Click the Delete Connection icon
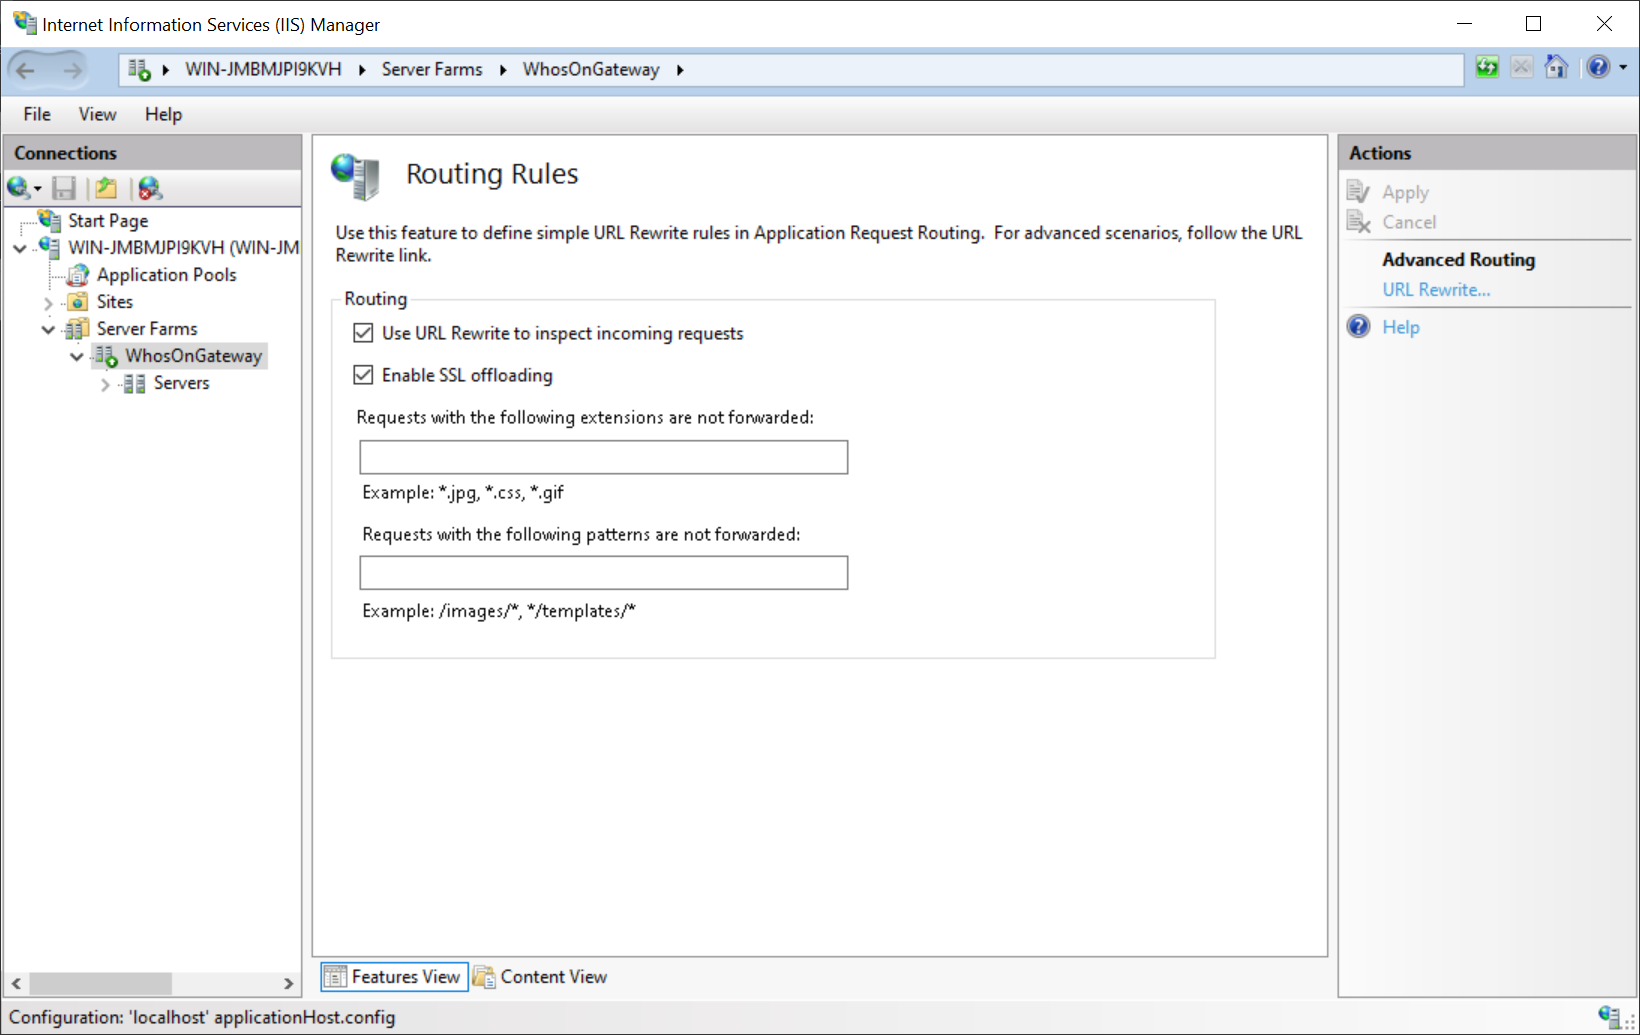The image size is (1640, 1035). click(x=150, y=188)
